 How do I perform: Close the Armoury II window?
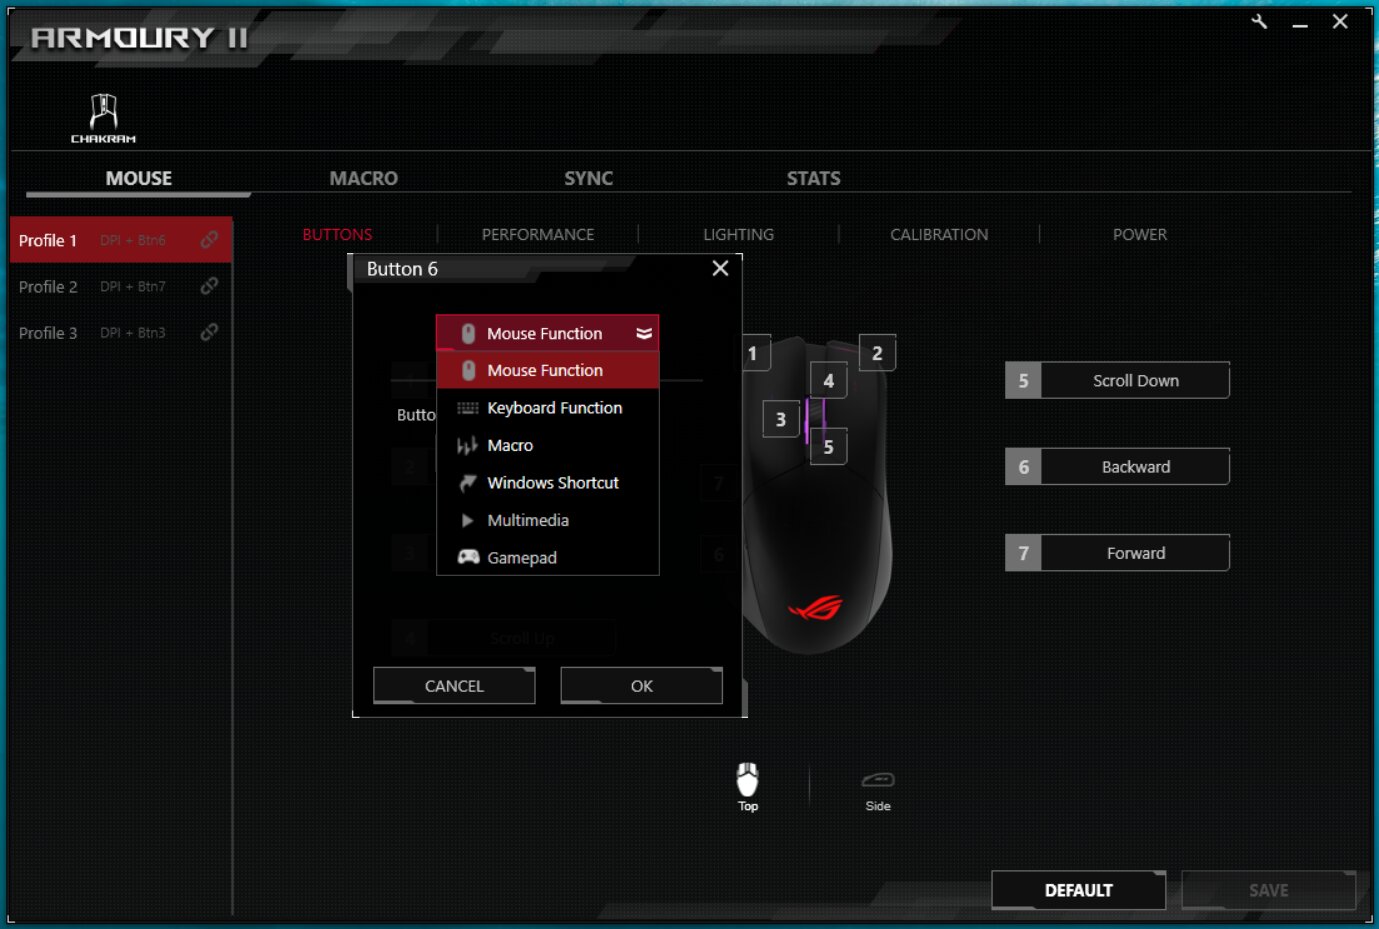click(1340, 21)
